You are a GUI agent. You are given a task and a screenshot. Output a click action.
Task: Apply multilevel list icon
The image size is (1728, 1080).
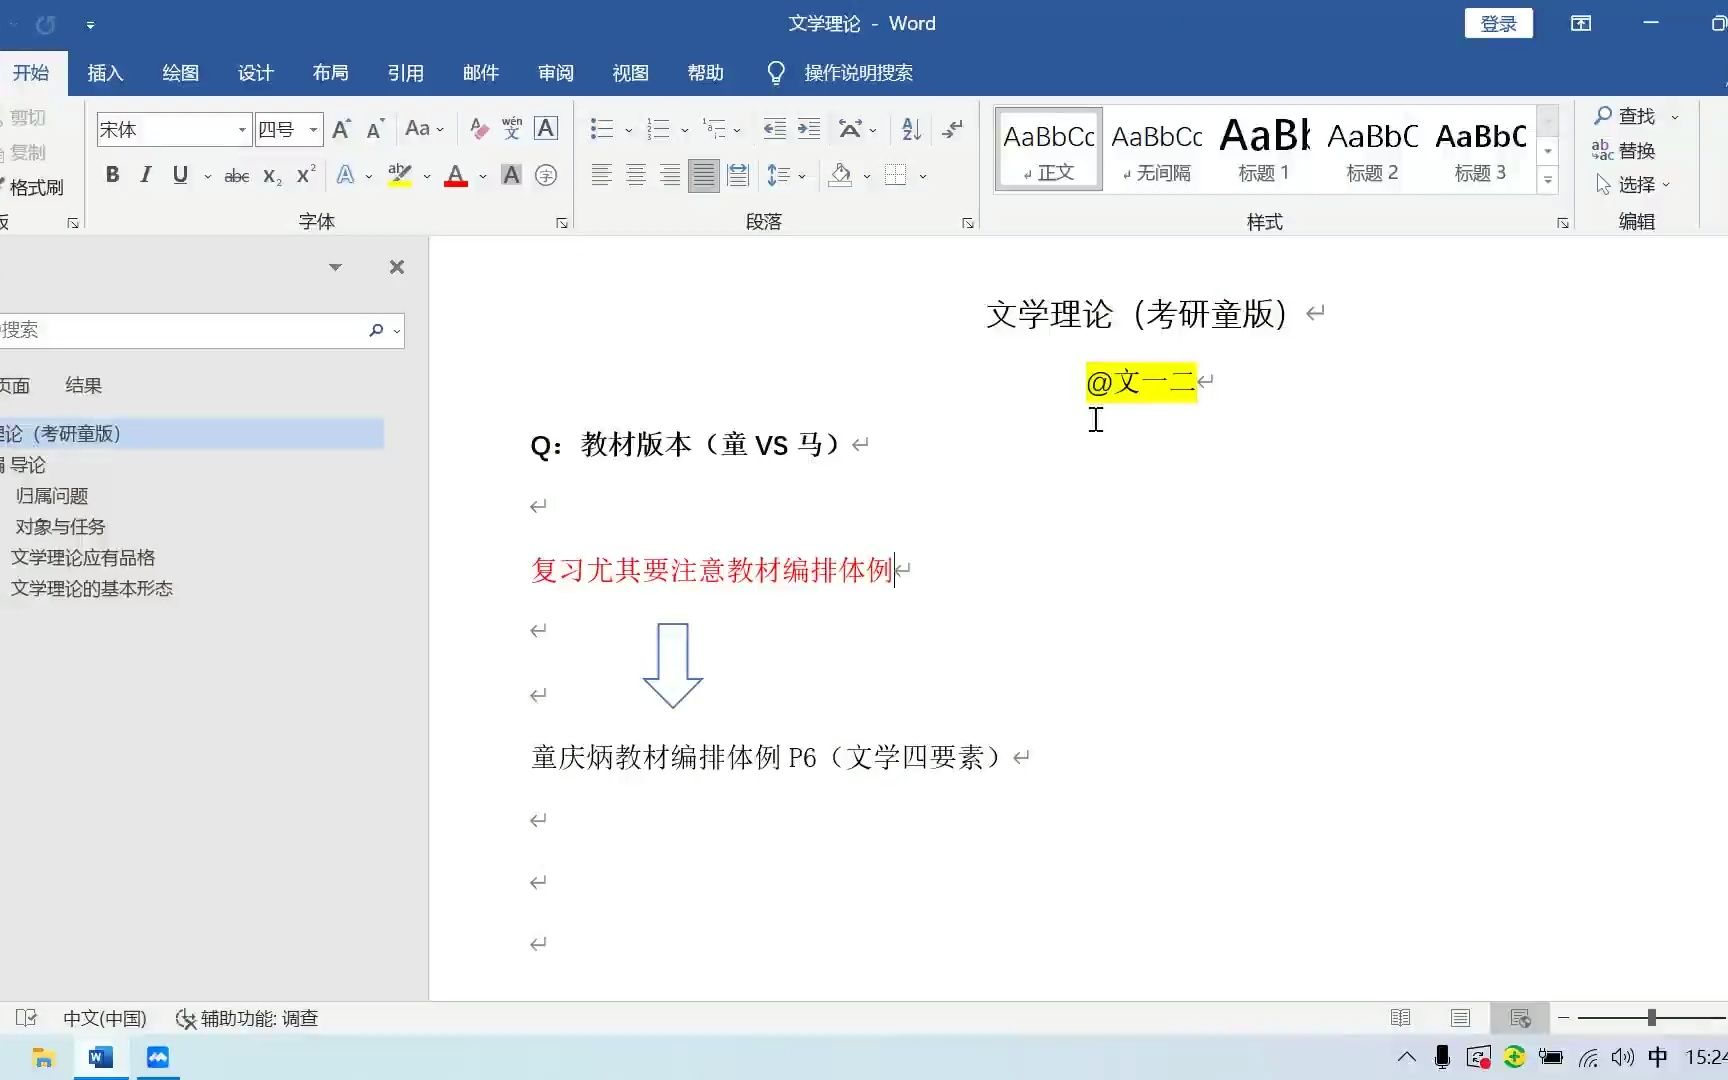point(714,128)
